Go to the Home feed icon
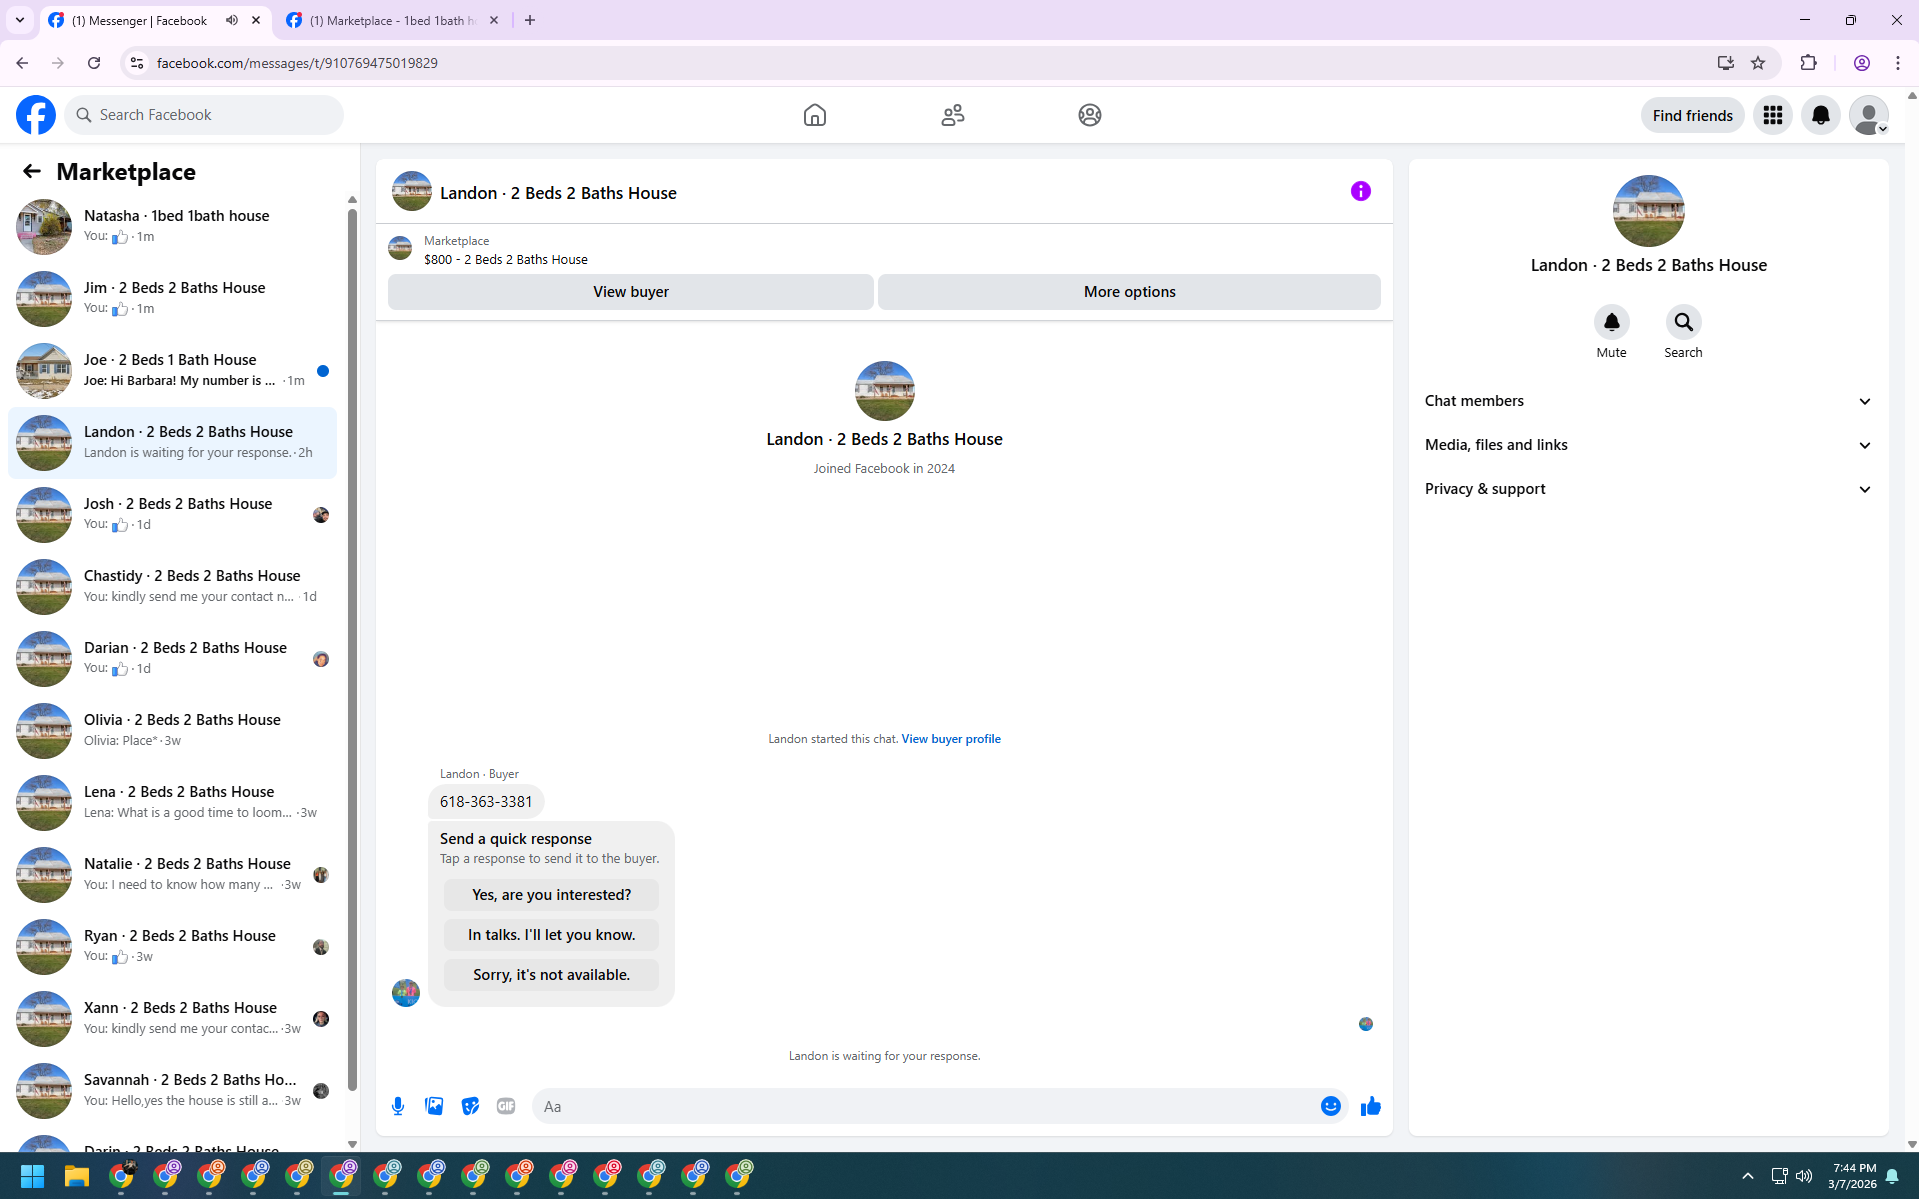Viewport: 1919px width, 1199px height. (815, 115)
